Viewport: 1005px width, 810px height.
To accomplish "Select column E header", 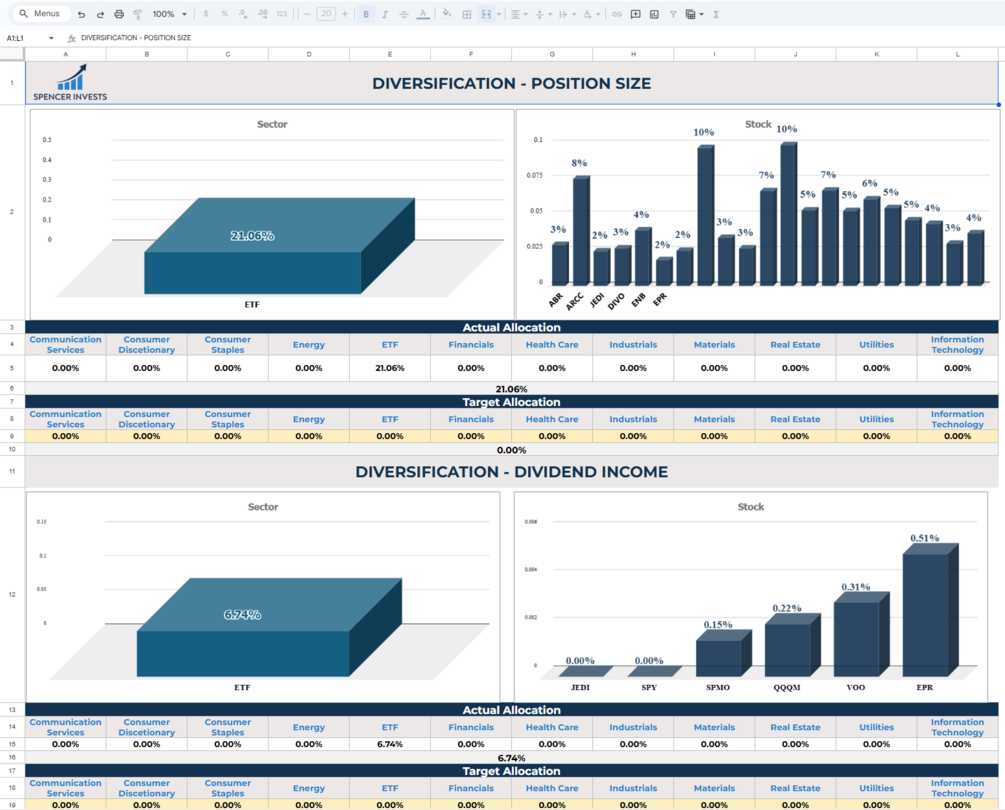I will pos(390,54).
